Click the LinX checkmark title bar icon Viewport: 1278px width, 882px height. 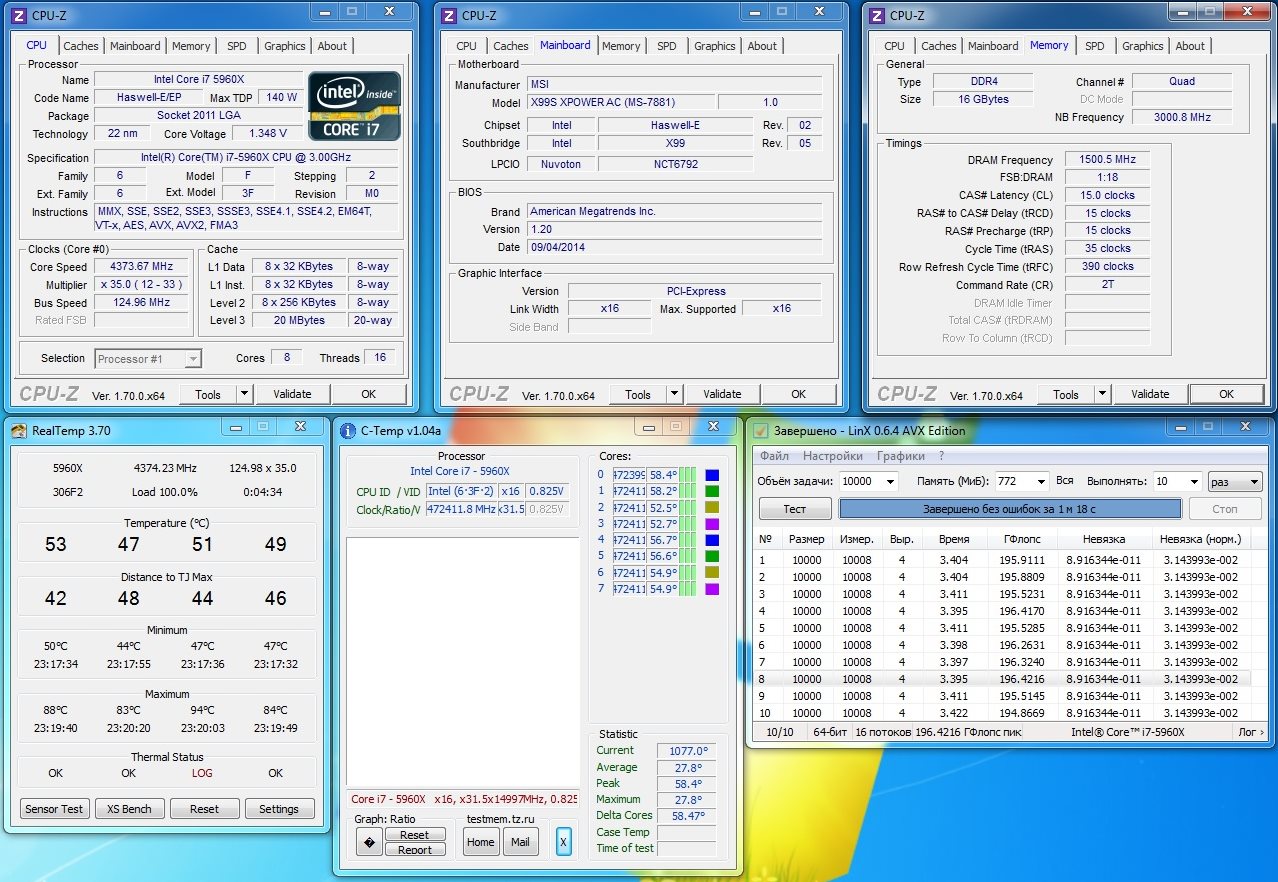tap(761, 431)
